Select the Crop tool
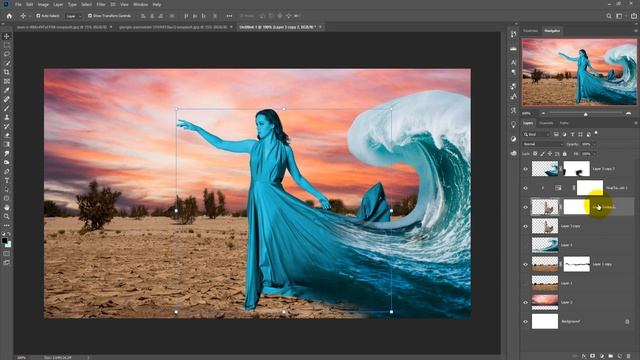The height and width of the screenshot is (360, 640). pyautogui.click(x=7, y=72)
